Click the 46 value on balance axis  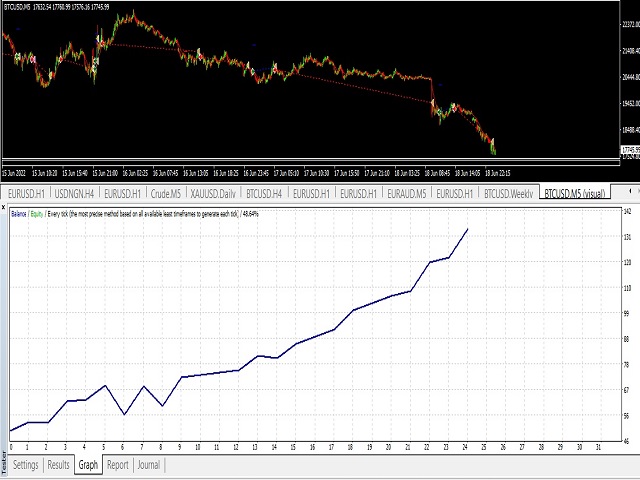click(627, 441)
